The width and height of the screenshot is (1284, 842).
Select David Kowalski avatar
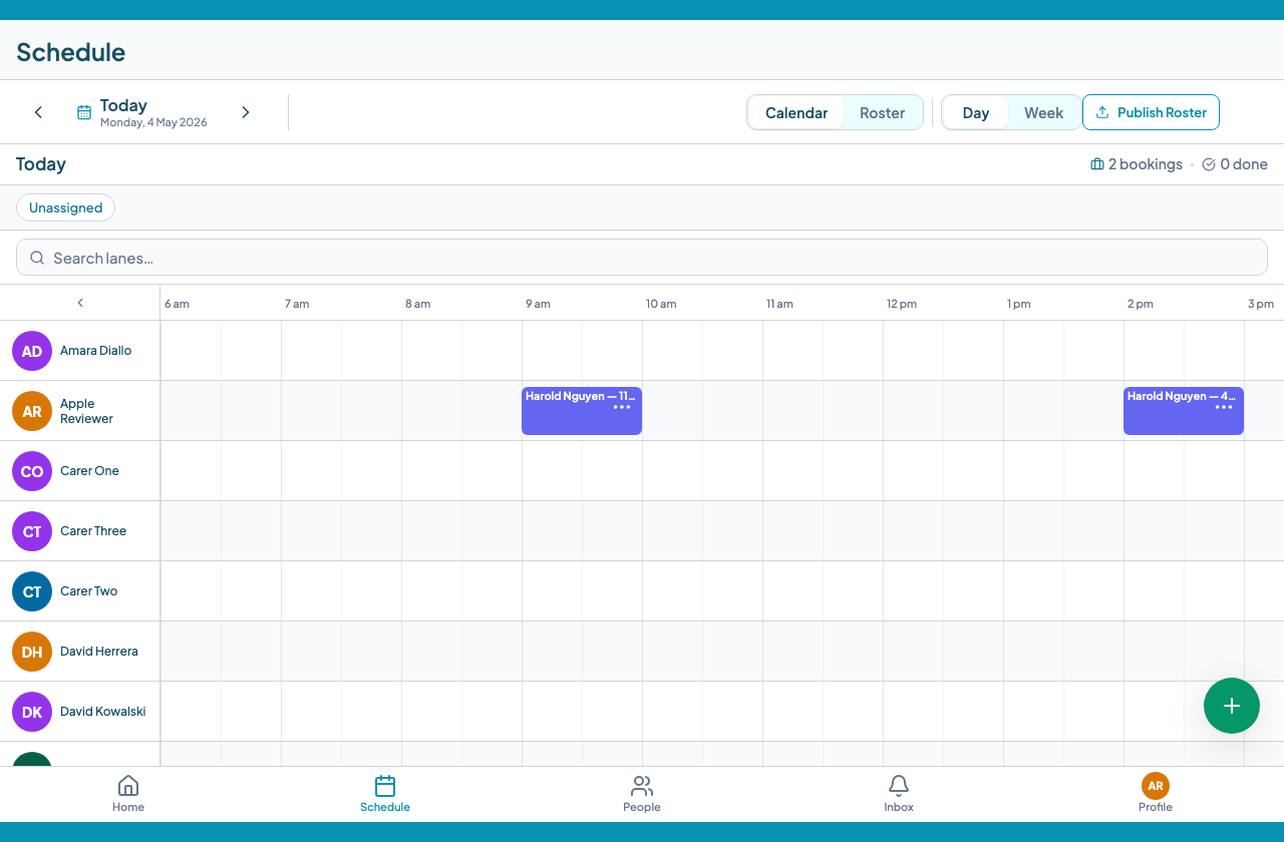(x=32, y=712)
